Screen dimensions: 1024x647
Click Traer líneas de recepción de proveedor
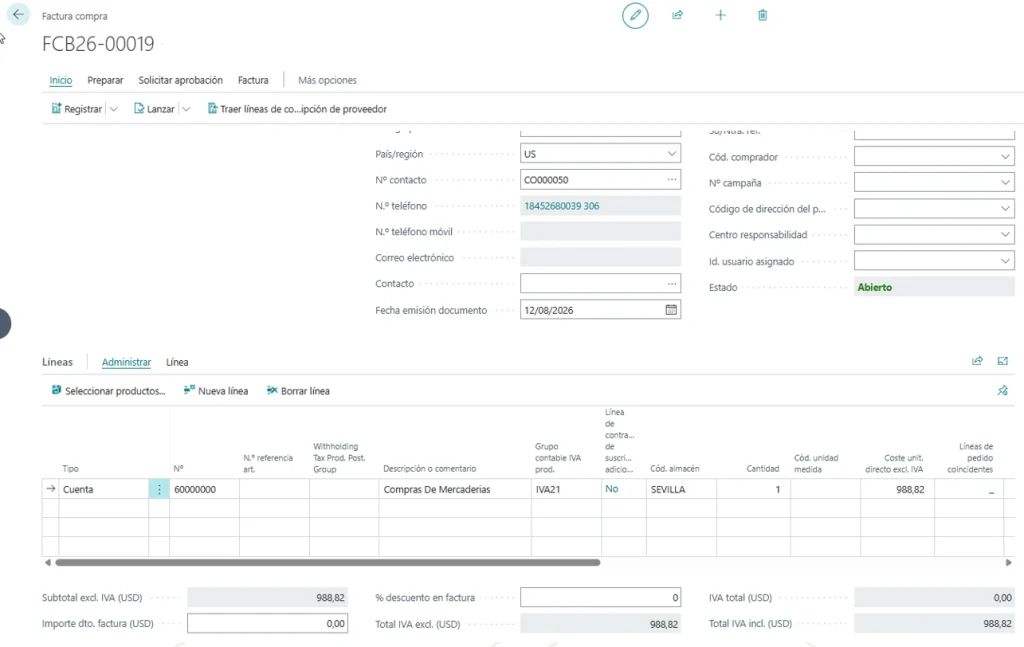coord(297,109)
